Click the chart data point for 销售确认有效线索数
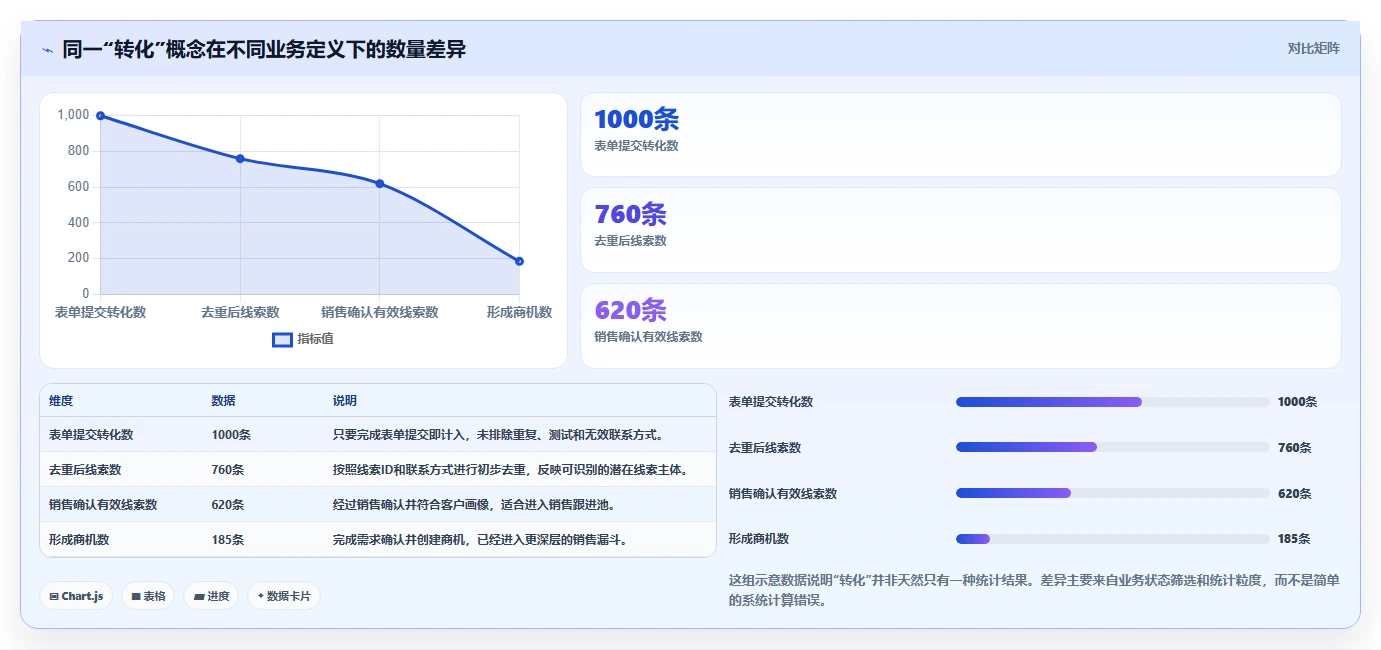This screenshot has height=650, width=1381. [x=380, y=184]
